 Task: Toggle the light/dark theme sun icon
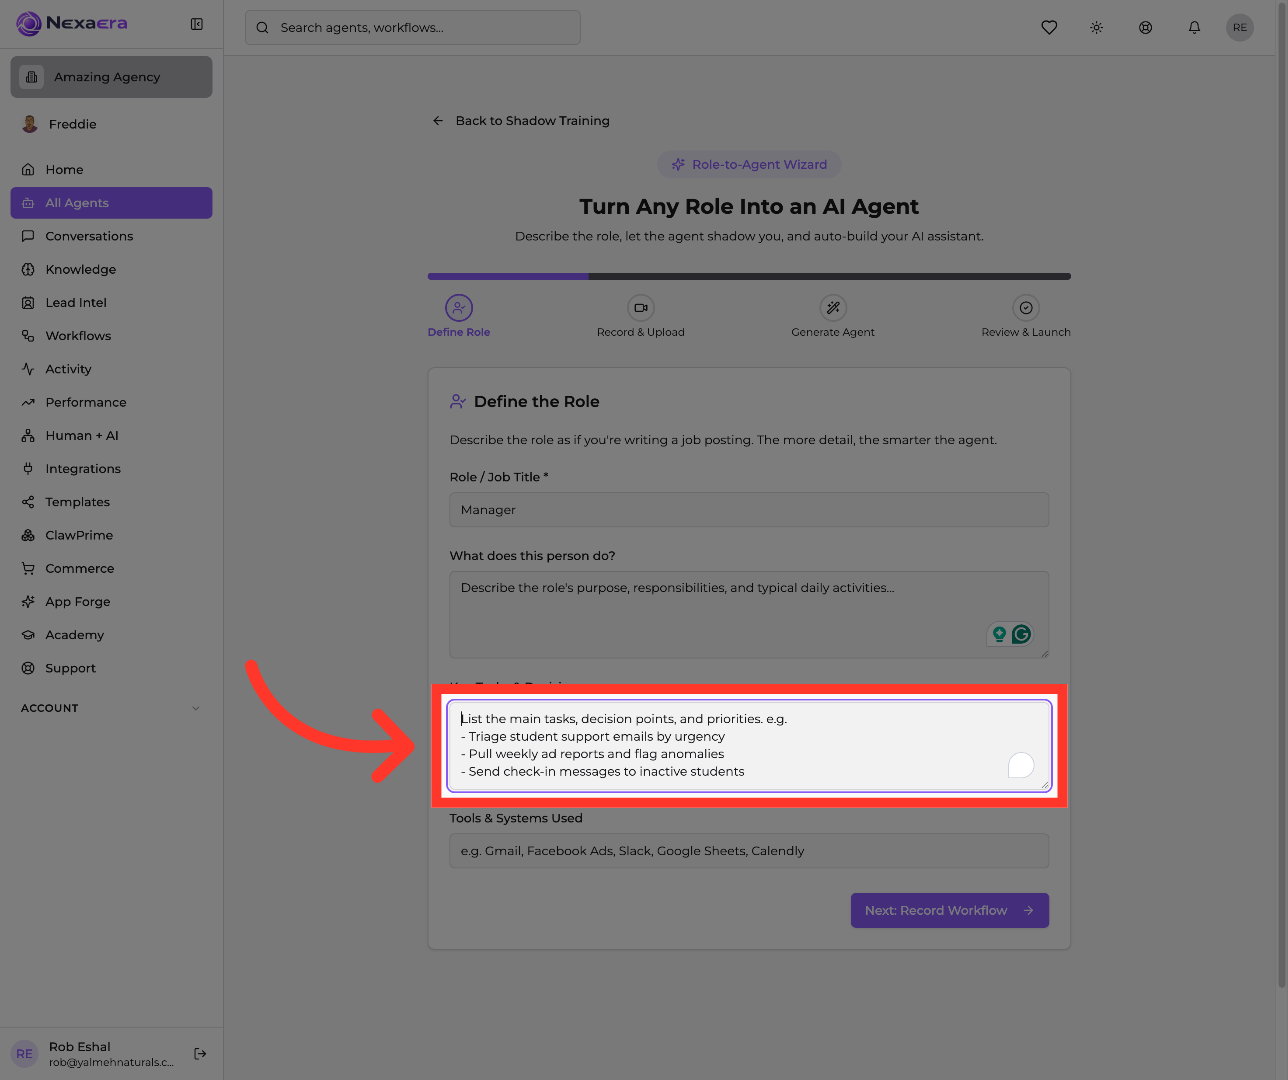[x=1097, y=28]
